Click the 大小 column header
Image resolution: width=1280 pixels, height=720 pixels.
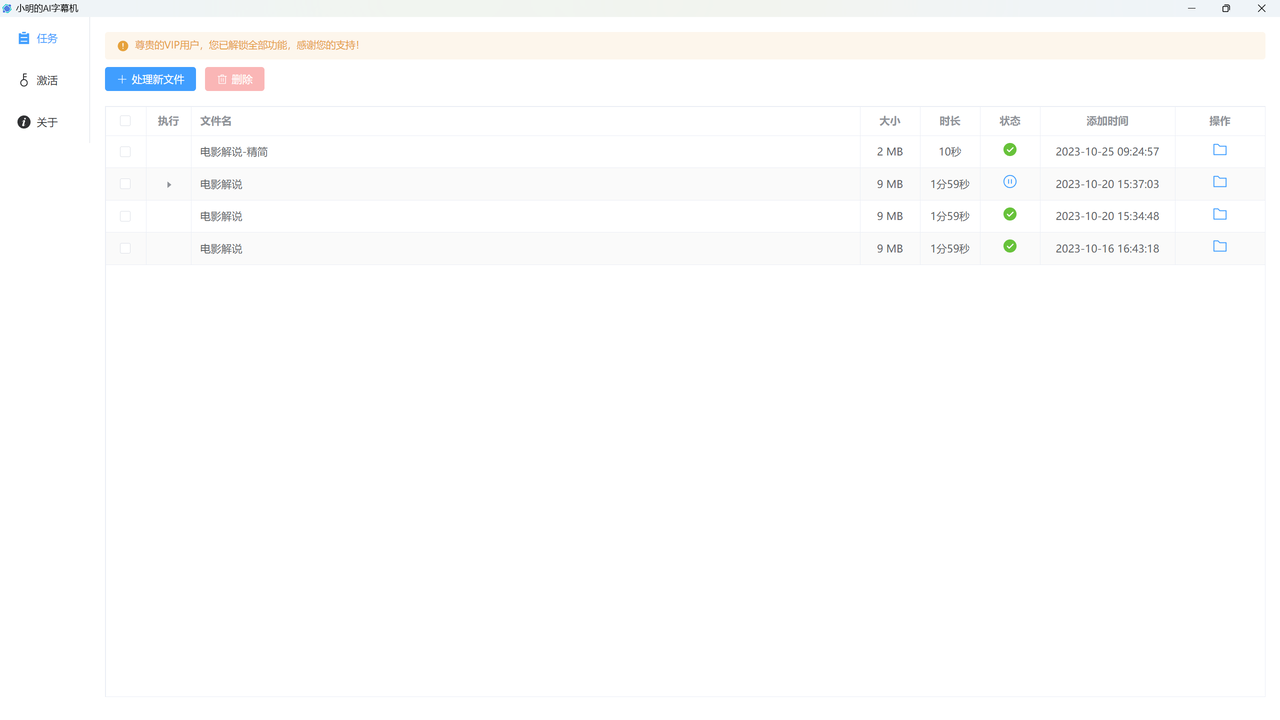[x=890, y=121]
